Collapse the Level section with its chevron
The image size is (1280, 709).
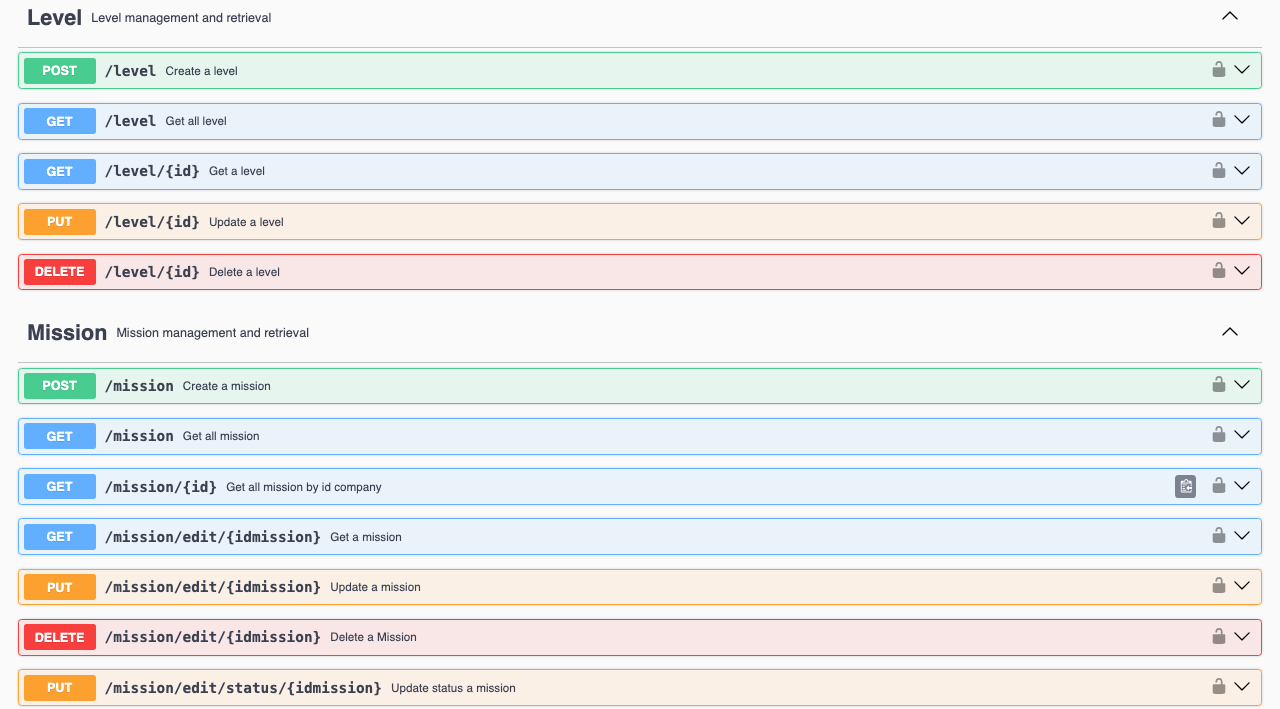[x=1230, y=16]
